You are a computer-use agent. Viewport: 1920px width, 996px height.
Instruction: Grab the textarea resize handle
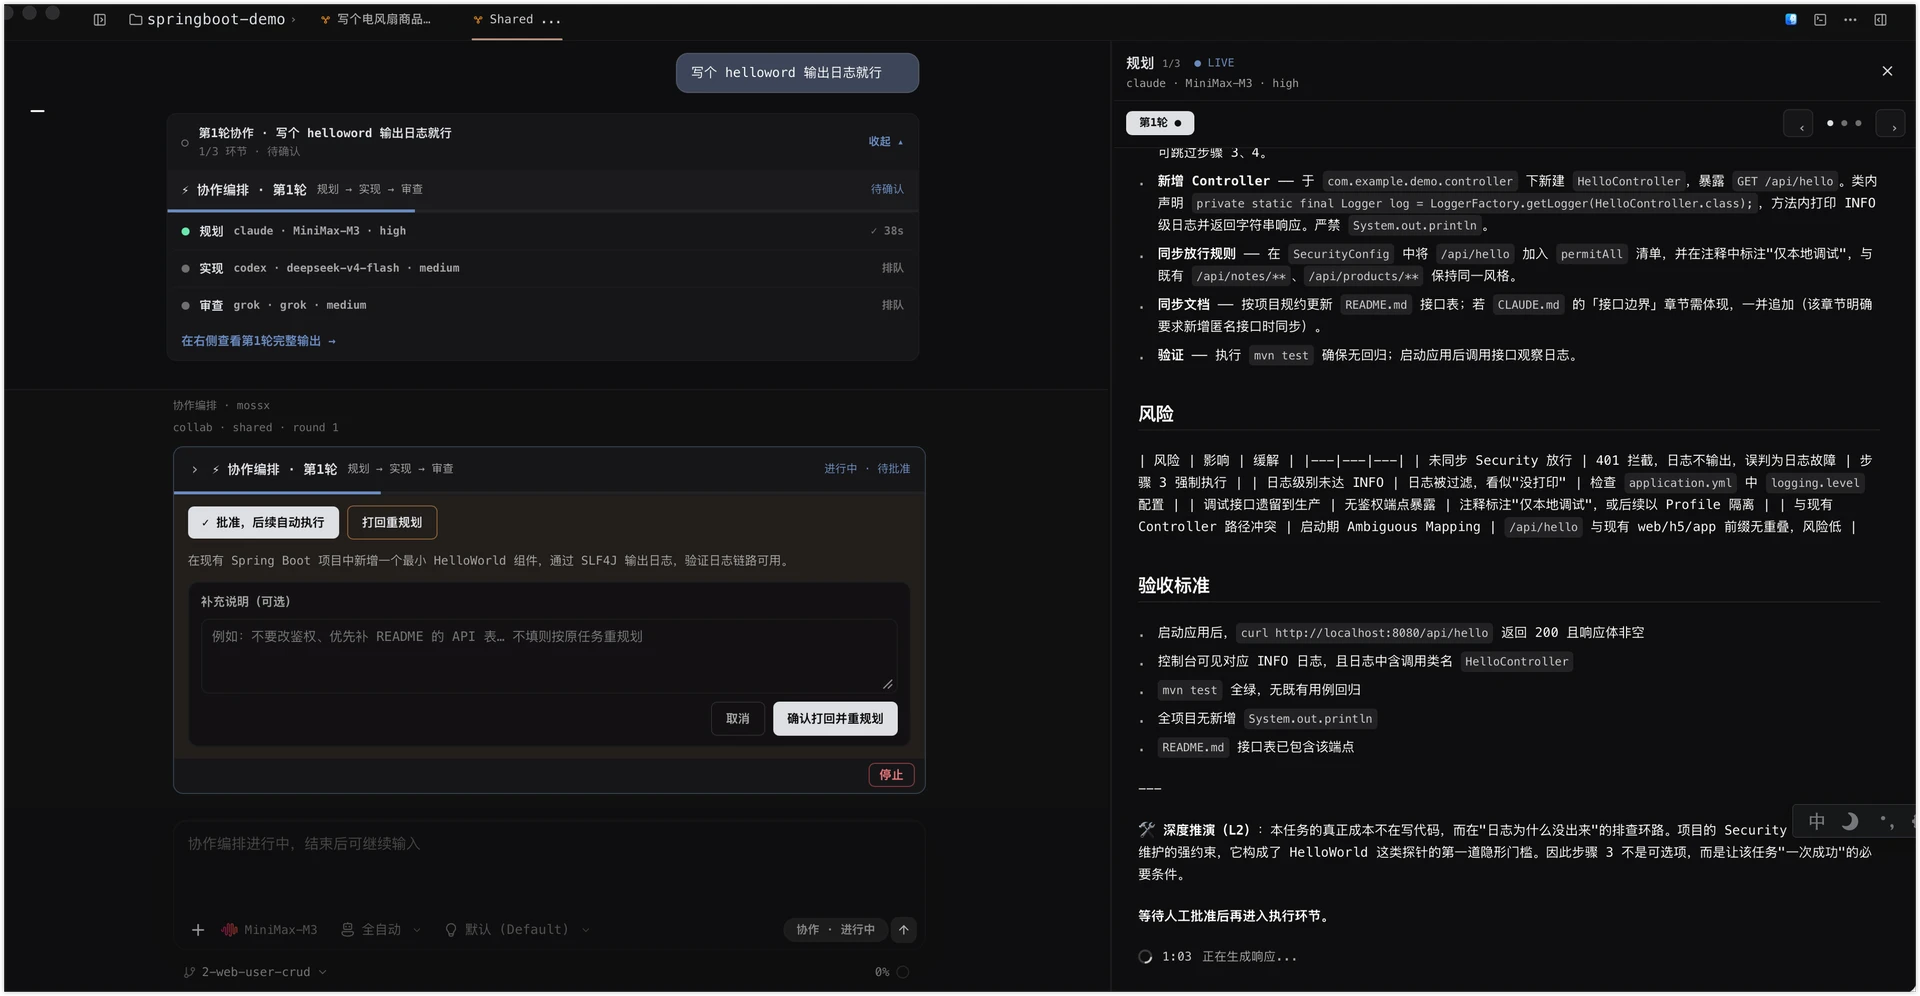[x=888, y=684]
